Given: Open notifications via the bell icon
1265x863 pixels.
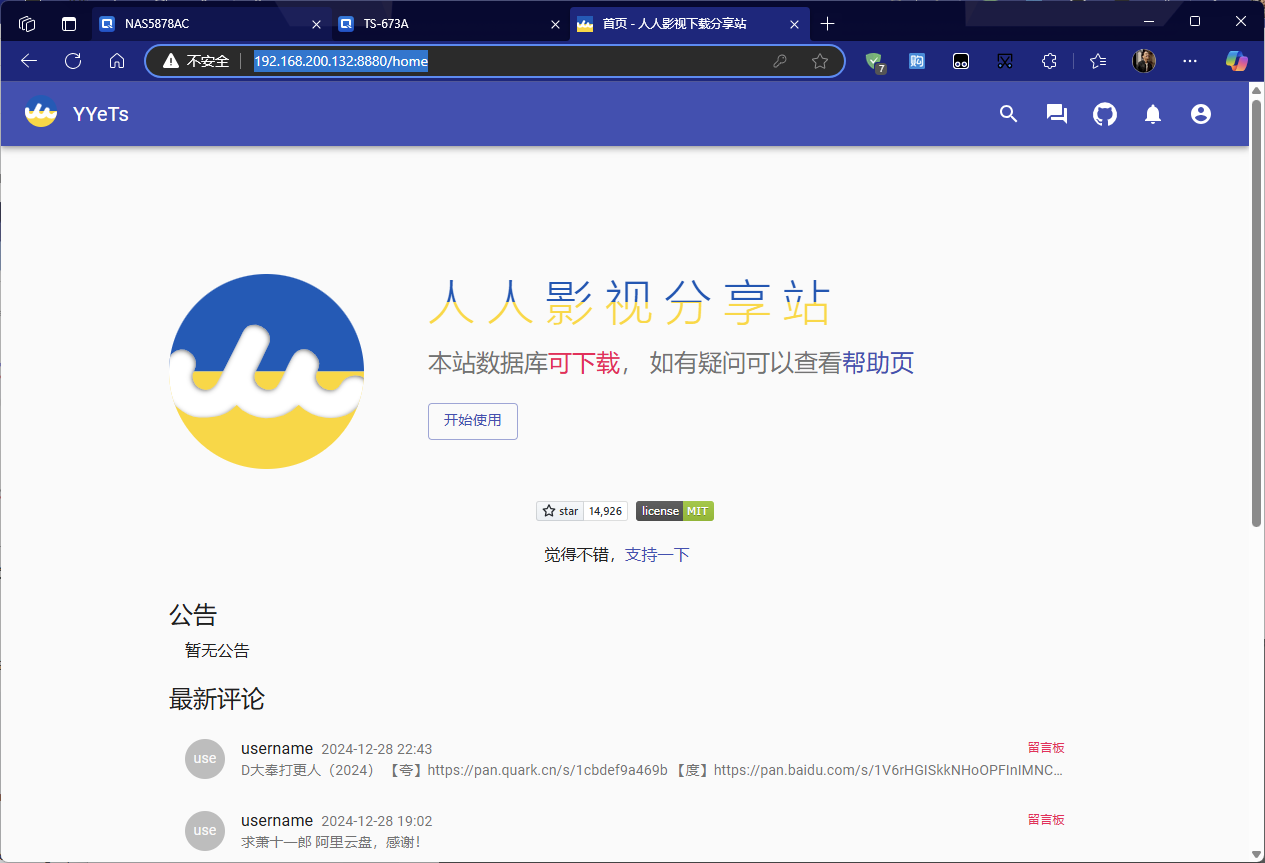Looking at the screenshot, I should [x=1152, y=114].
